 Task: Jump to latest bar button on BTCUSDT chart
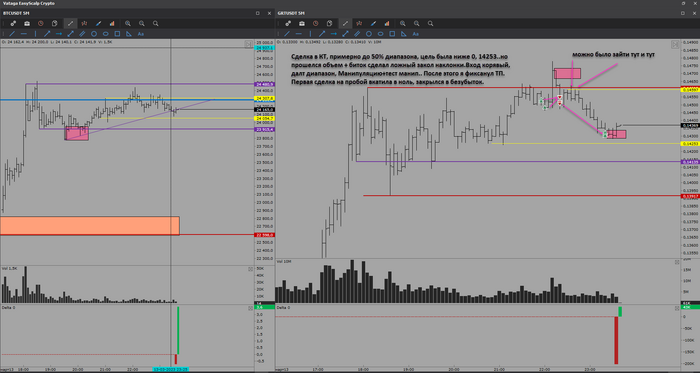pyautogui.click(x=248, y=44)
